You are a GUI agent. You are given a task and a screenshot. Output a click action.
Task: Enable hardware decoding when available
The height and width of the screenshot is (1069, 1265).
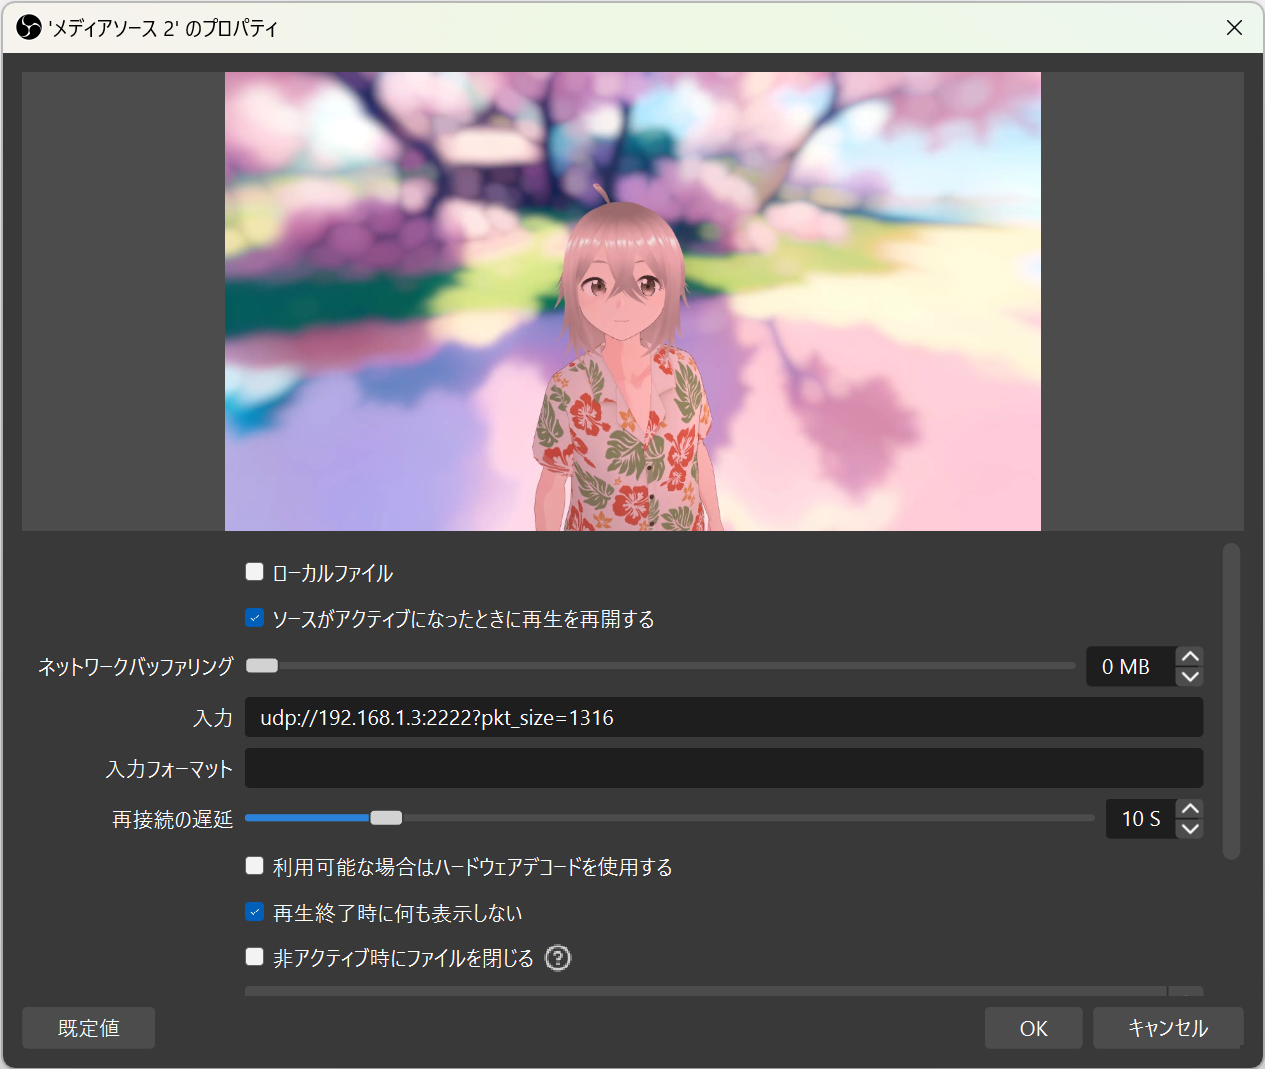(254, 865)
